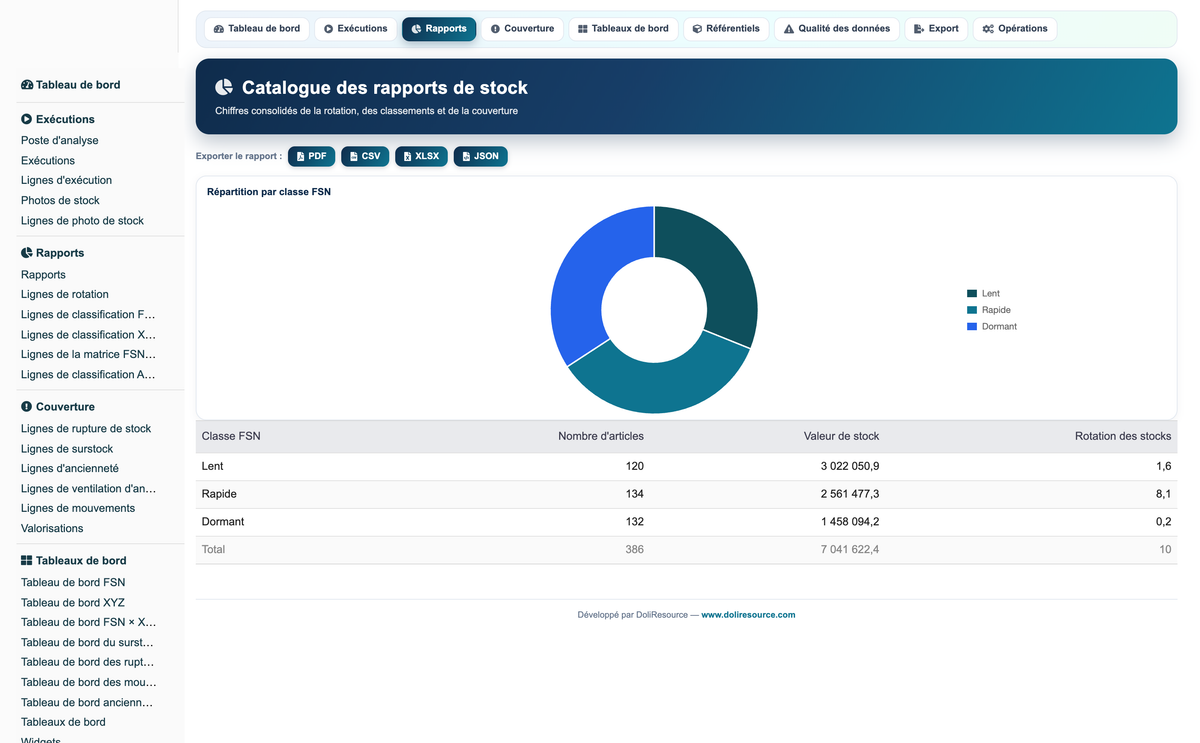
Task: Open Lignes de mouvements in sidebar
Action: 78,509
